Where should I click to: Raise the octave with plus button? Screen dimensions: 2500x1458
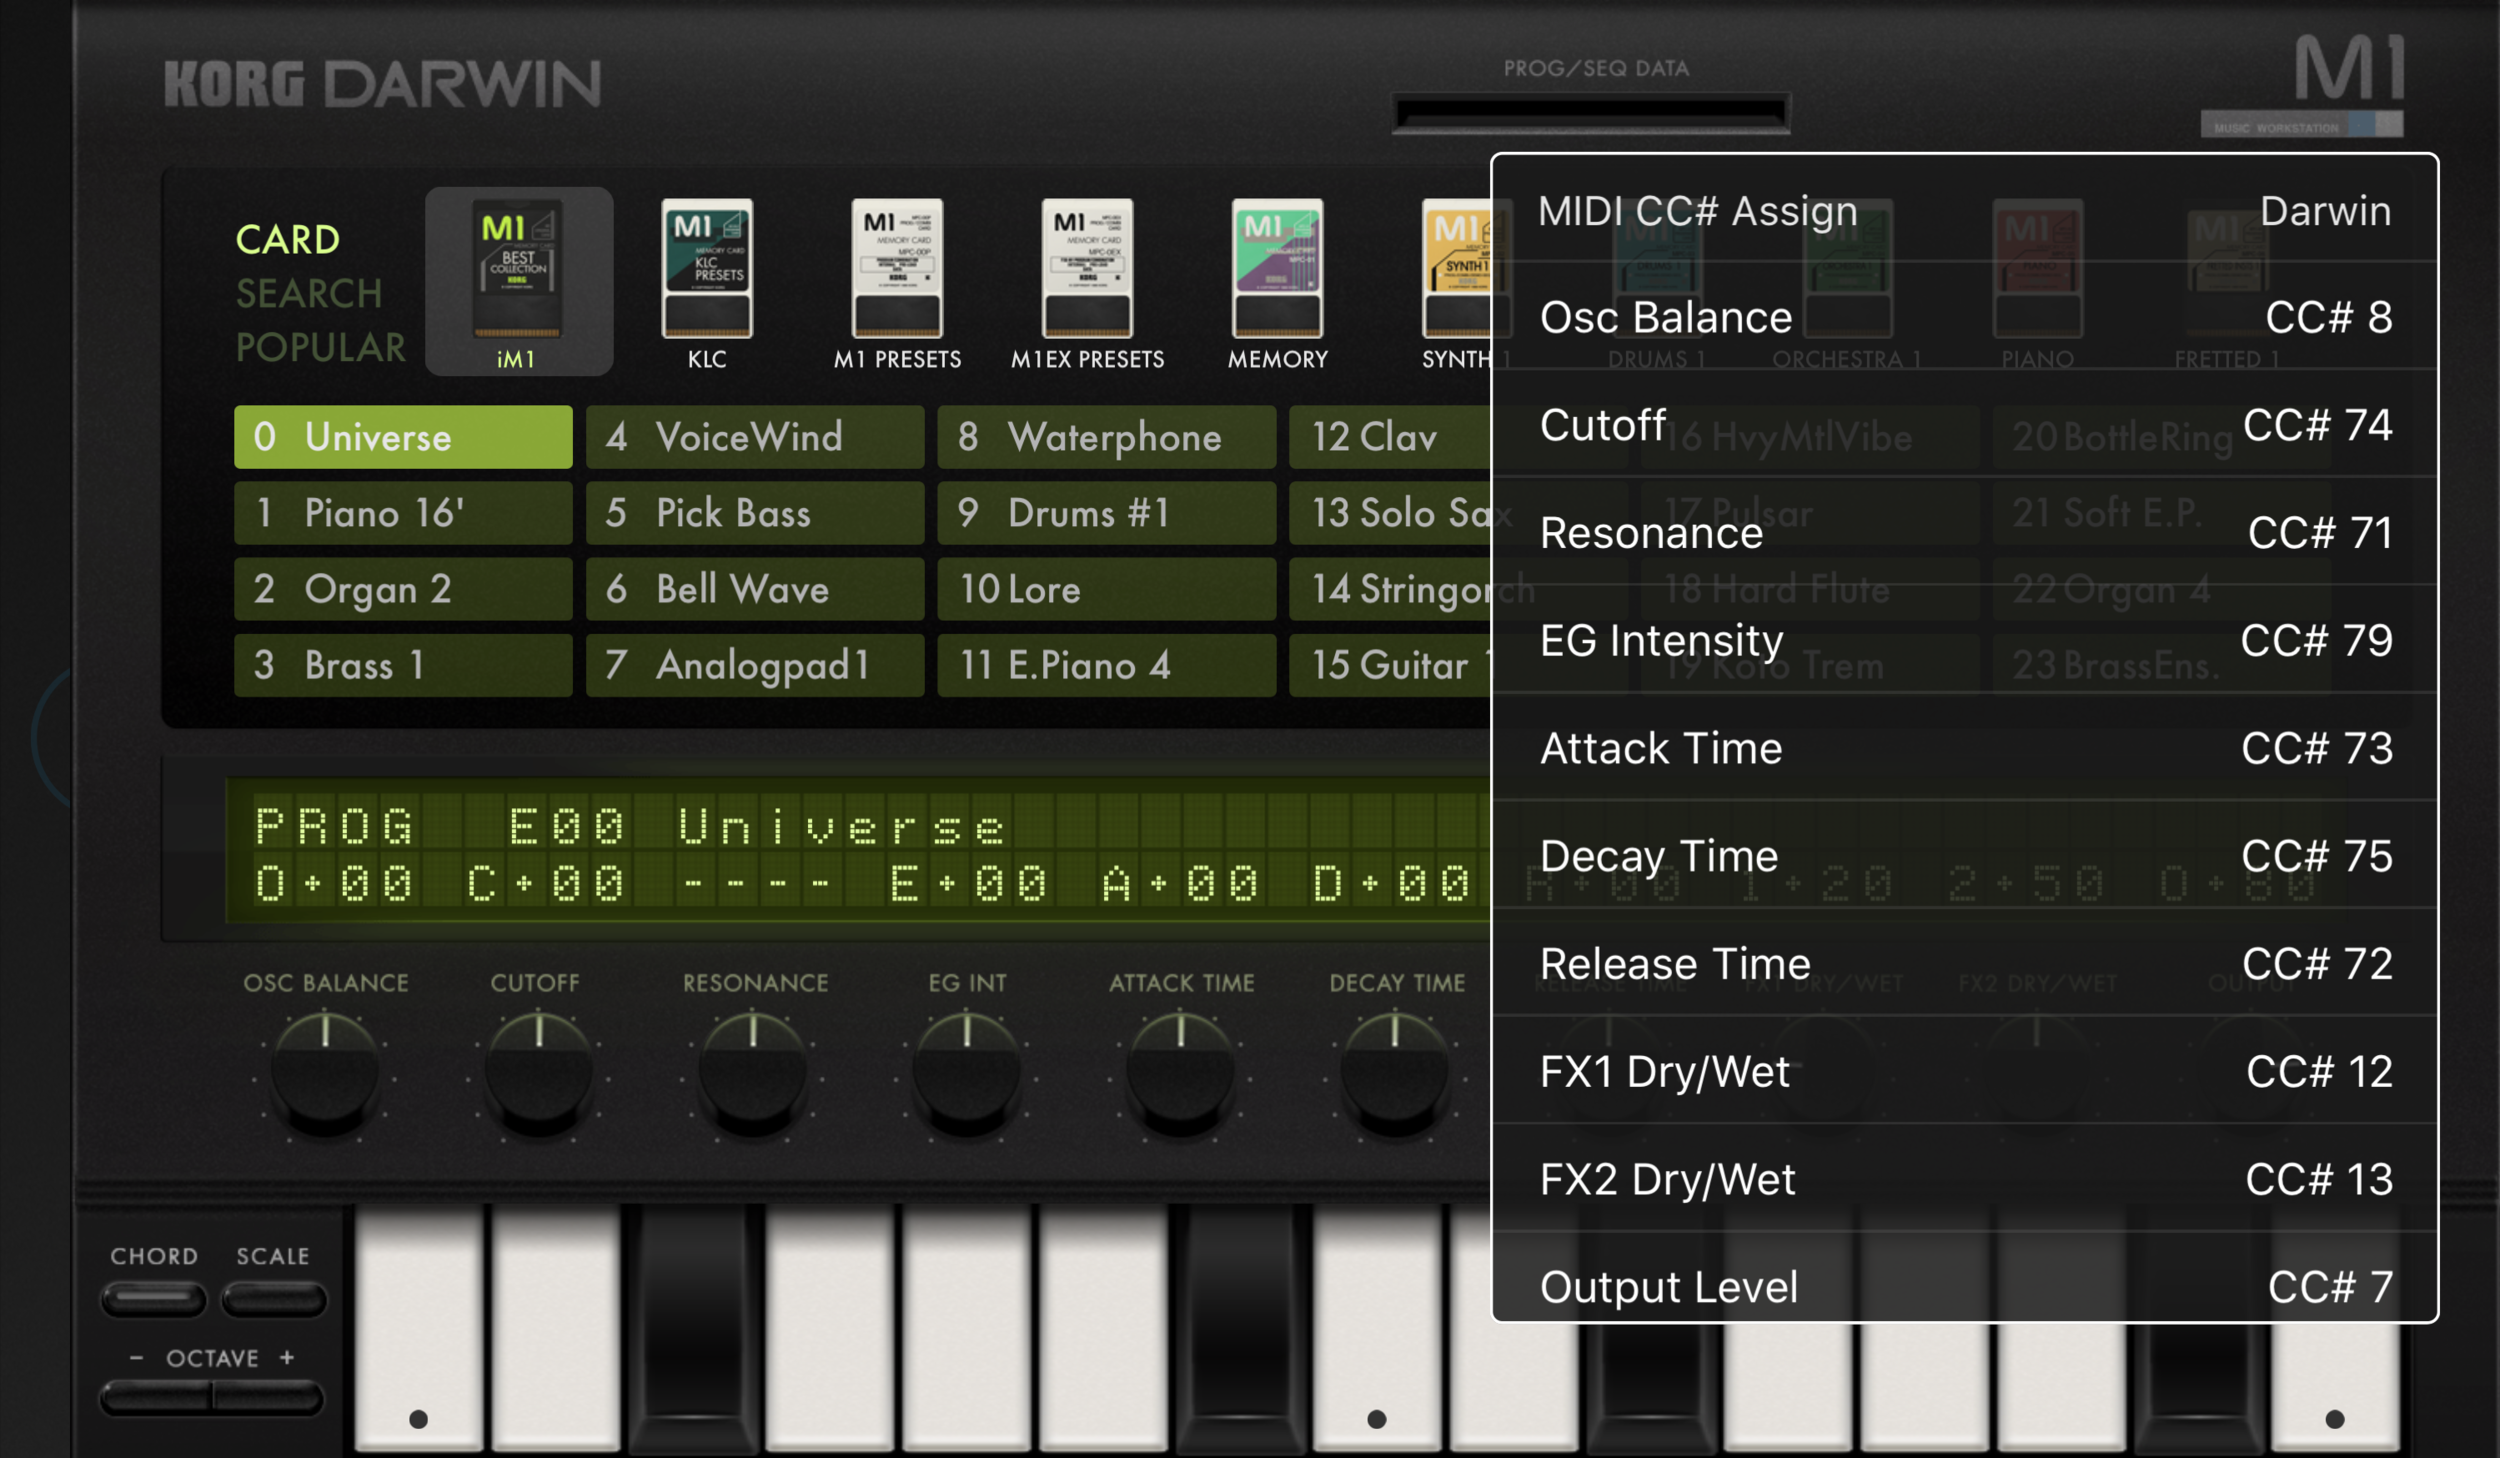[x=268, y=1396]
